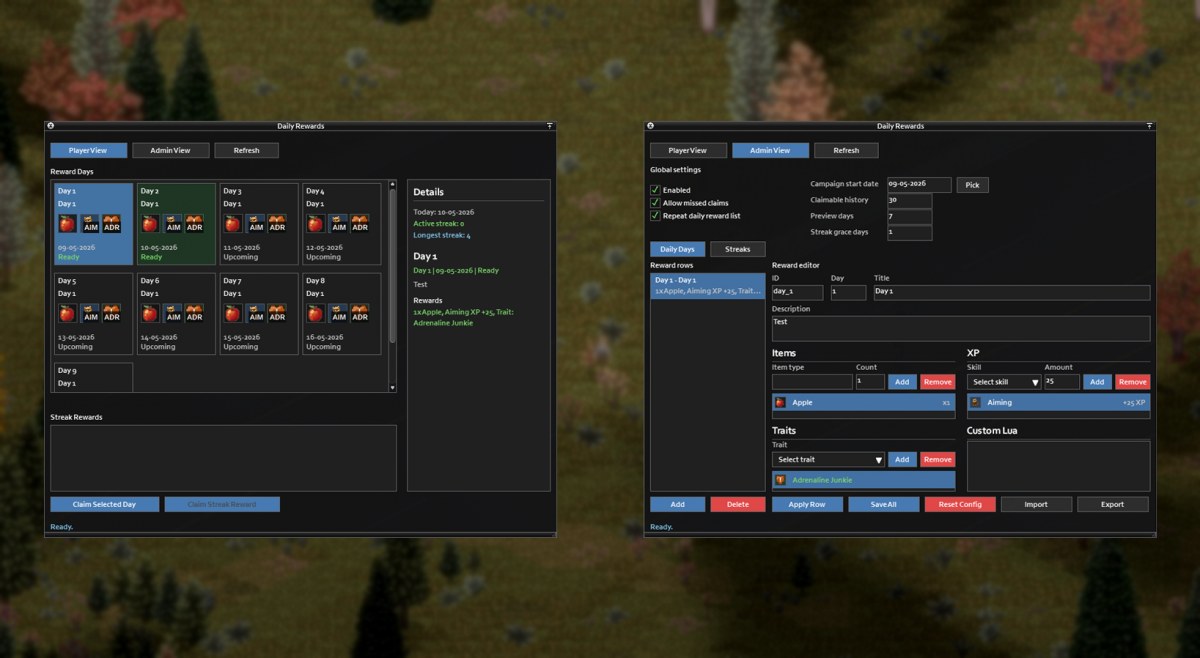This screenshot has width=1200, height=658.
Task: Disable the Enabled checkbox
Action: 655,190
